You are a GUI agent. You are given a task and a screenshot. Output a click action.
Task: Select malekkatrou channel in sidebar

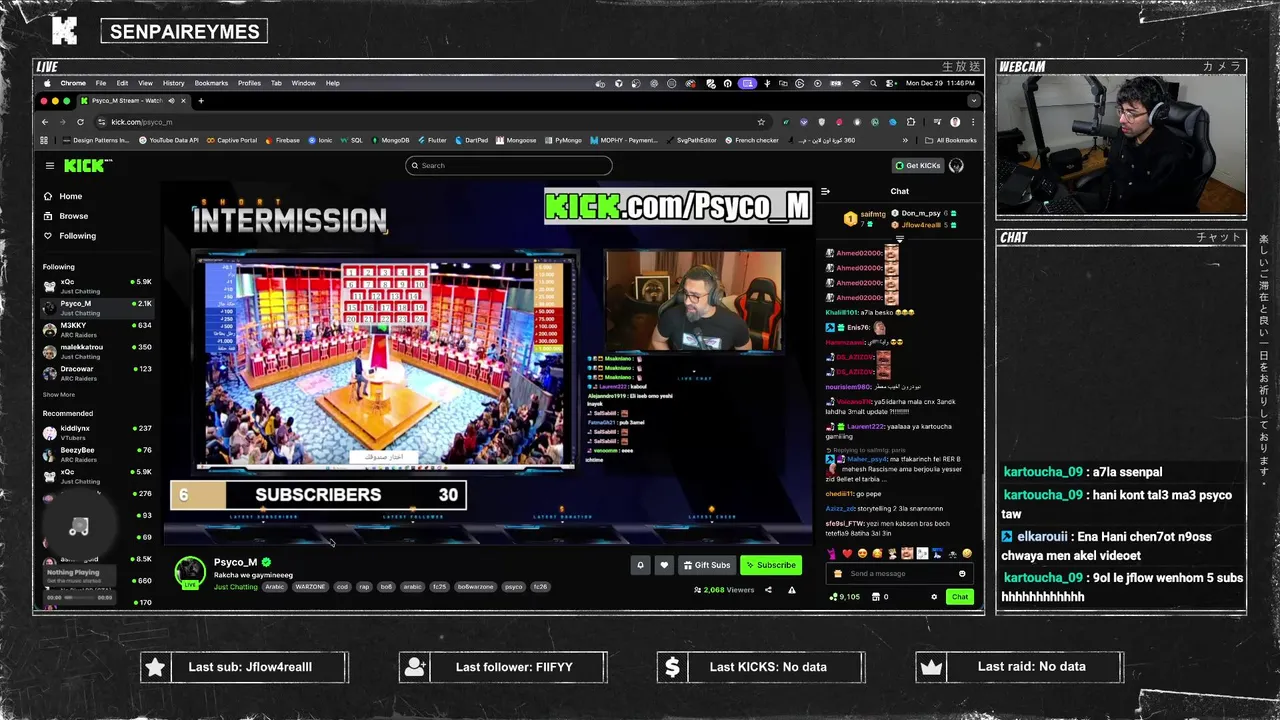point(97,350)
